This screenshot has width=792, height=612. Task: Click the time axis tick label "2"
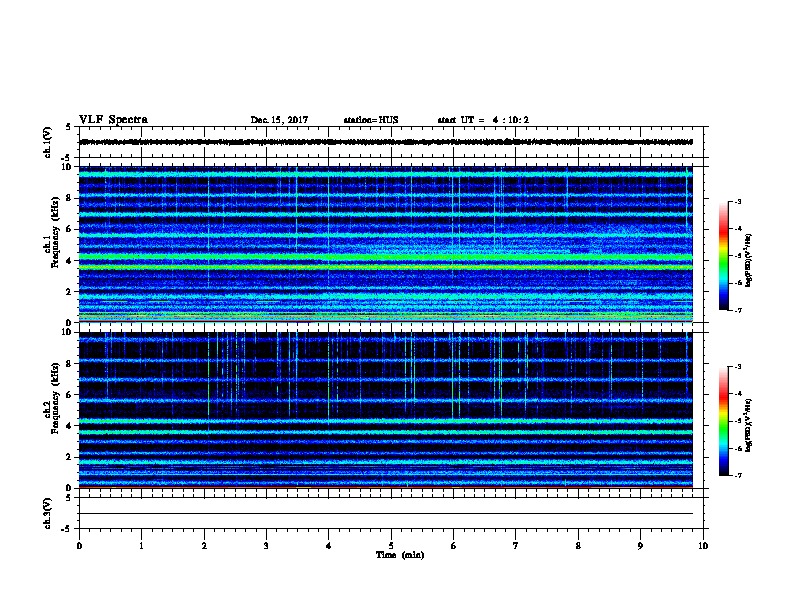point(204,546)
